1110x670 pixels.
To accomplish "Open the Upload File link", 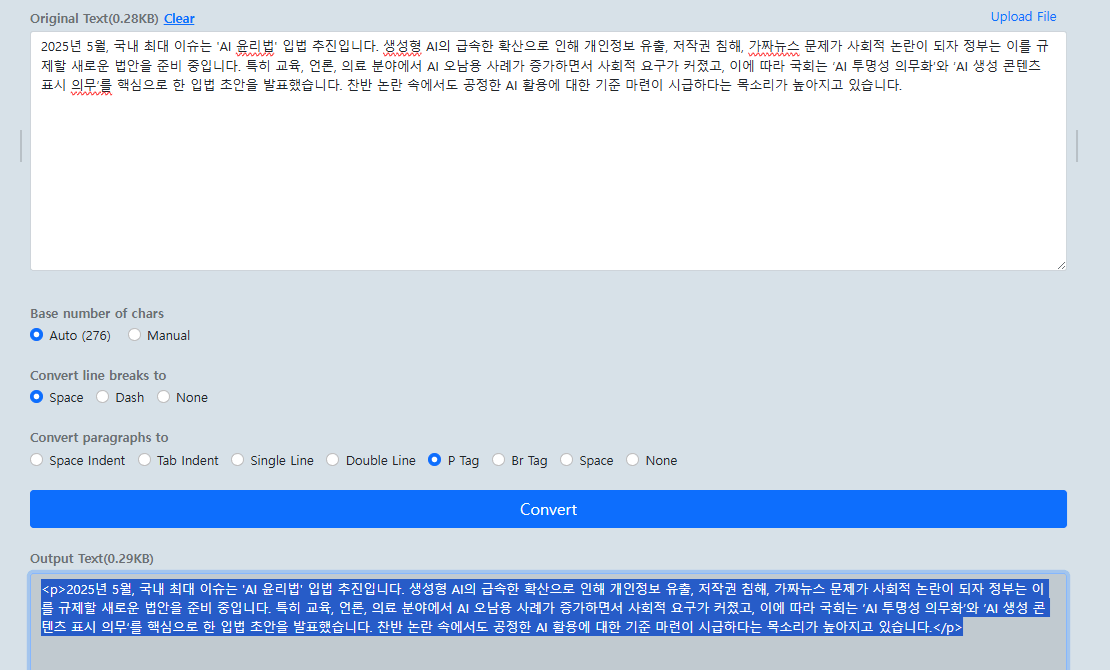I will [1023, 16].
